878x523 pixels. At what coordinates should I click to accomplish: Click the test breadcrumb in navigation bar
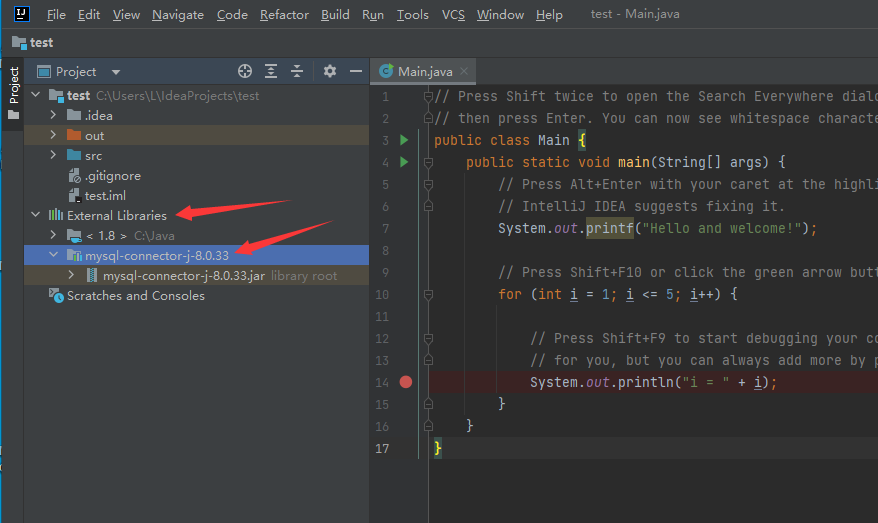point(32,43)
